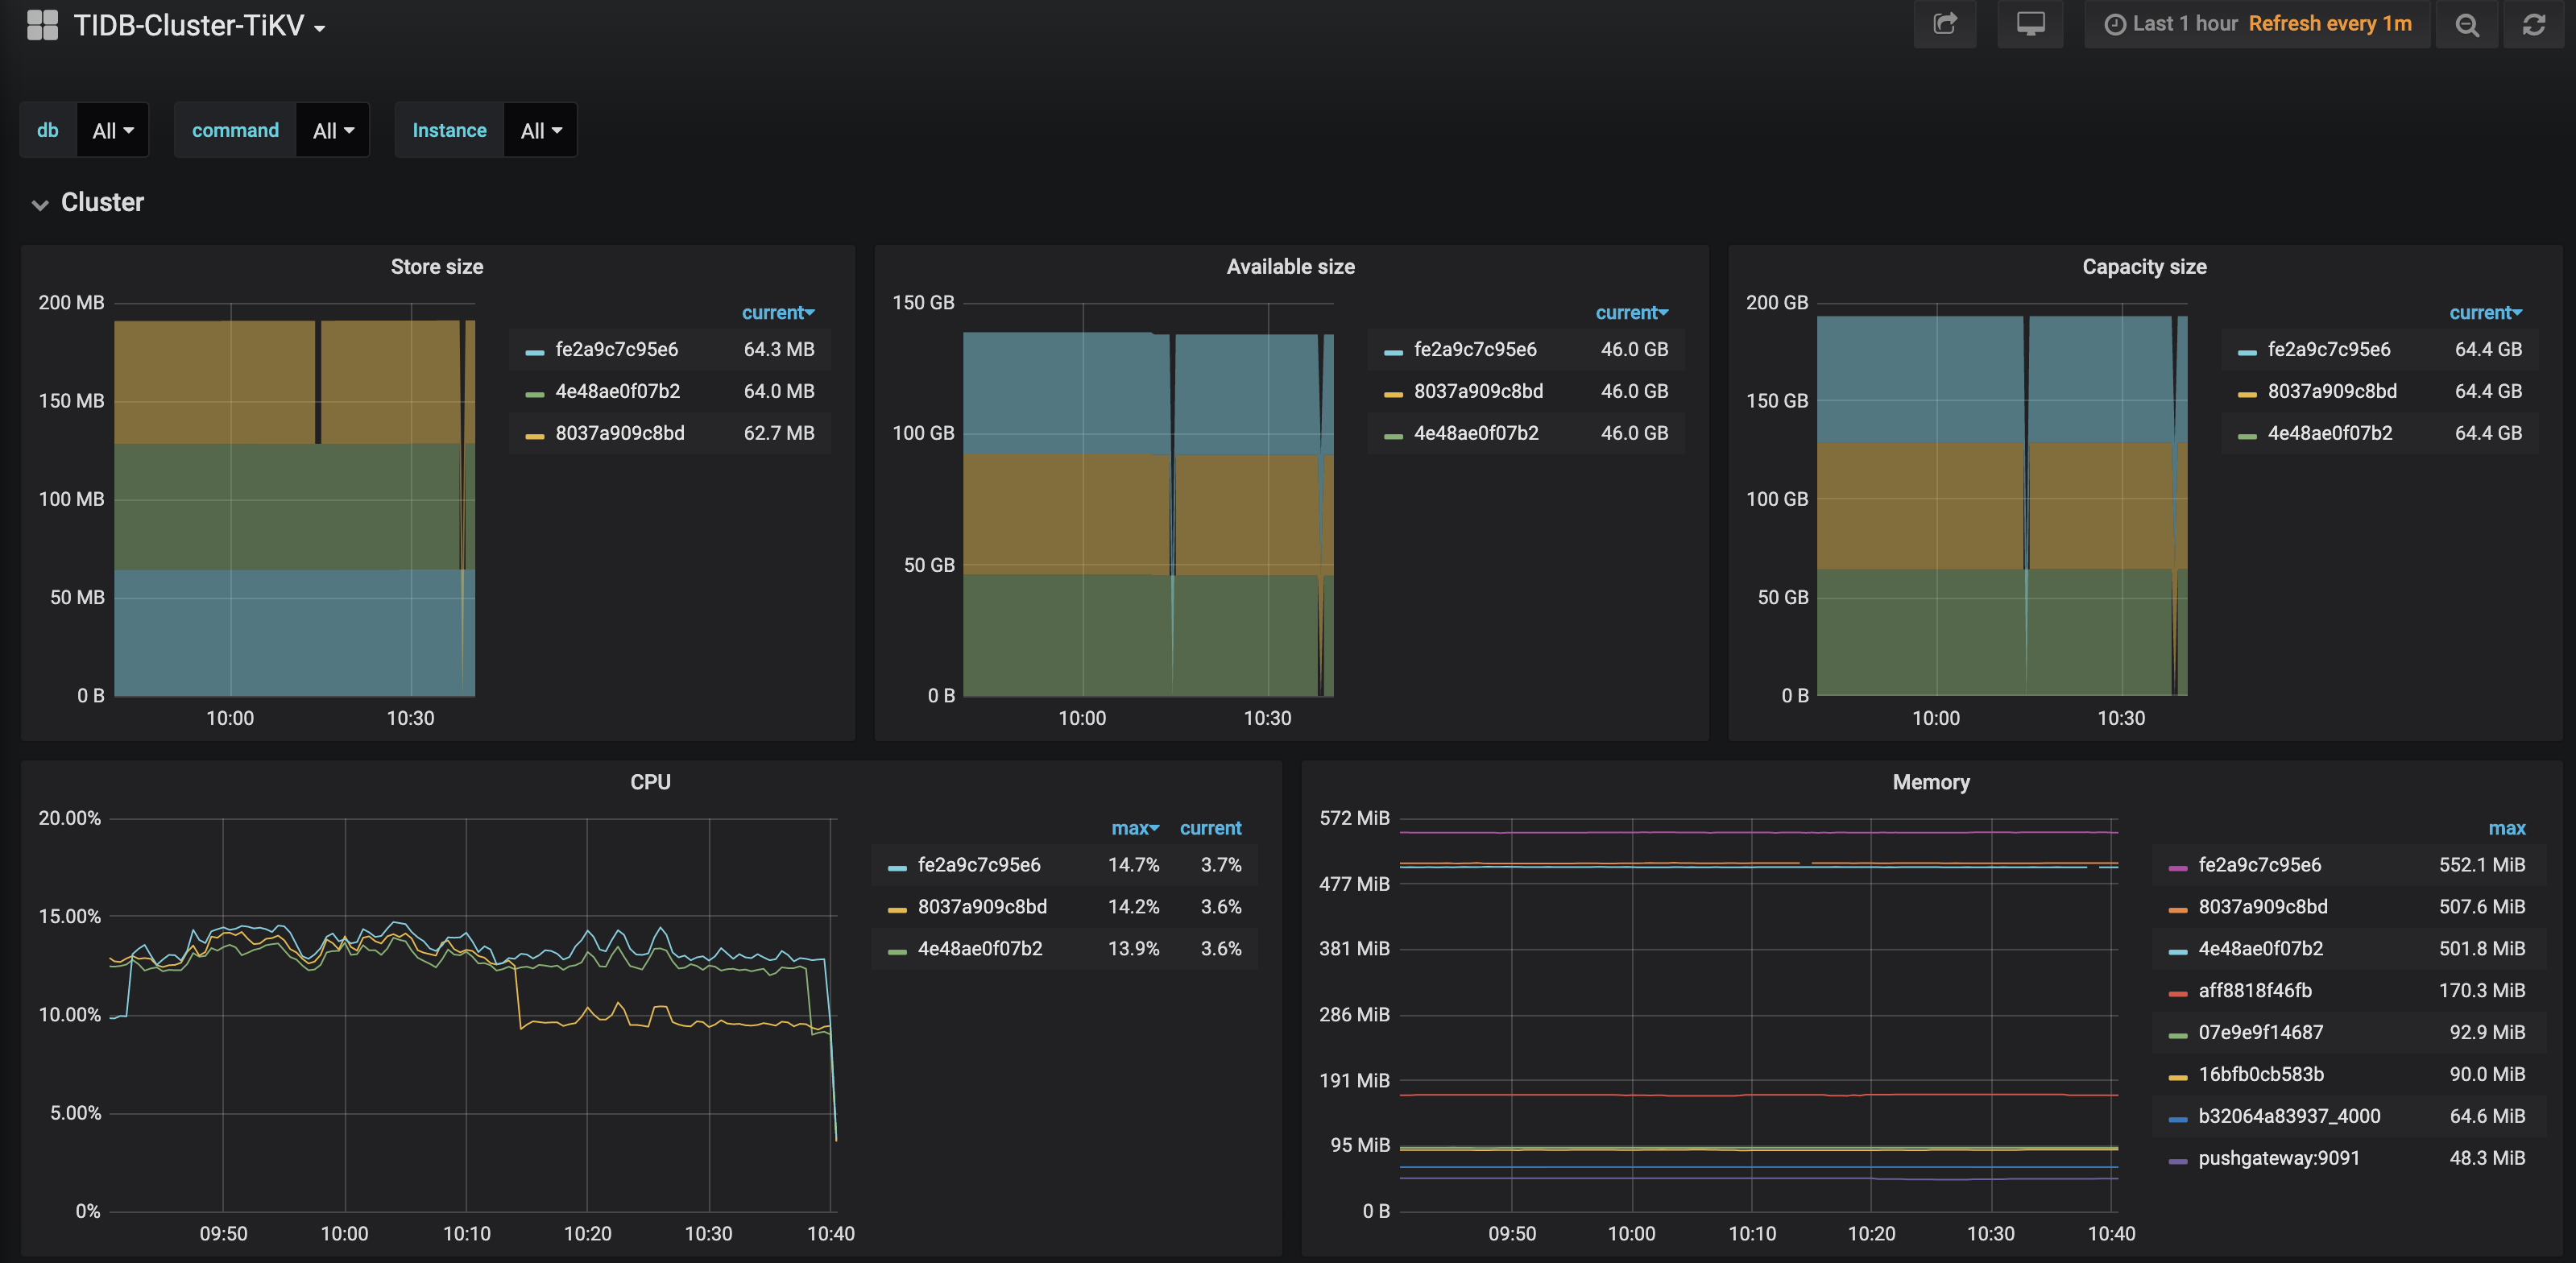Open the TIDB-Cluster-TiKV title dropdown
2576x1263 pixels.
point(319,27)
